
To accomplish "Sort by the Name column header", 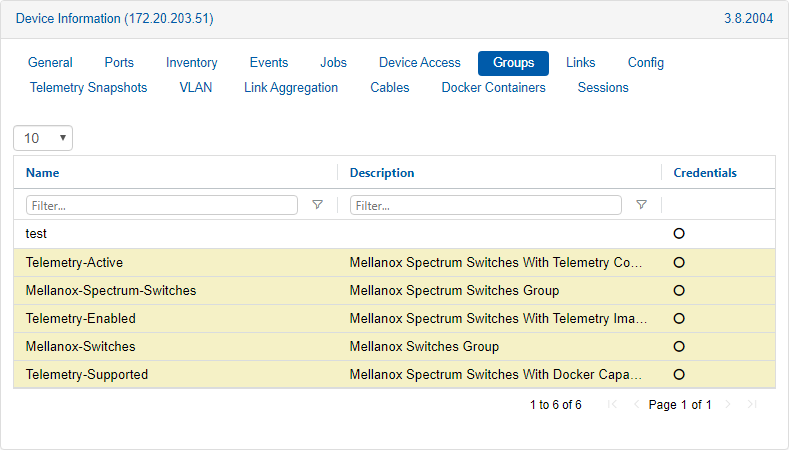I will coord(43,173).
